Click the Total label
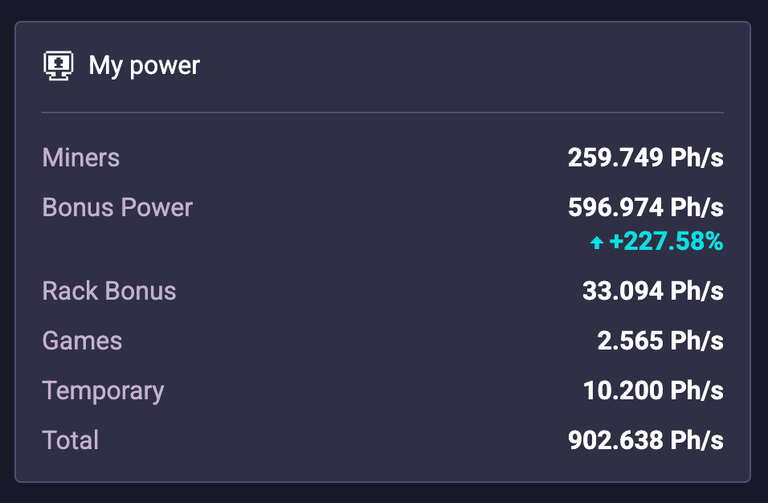The image size is (768, 503). (x=71, y=440)
